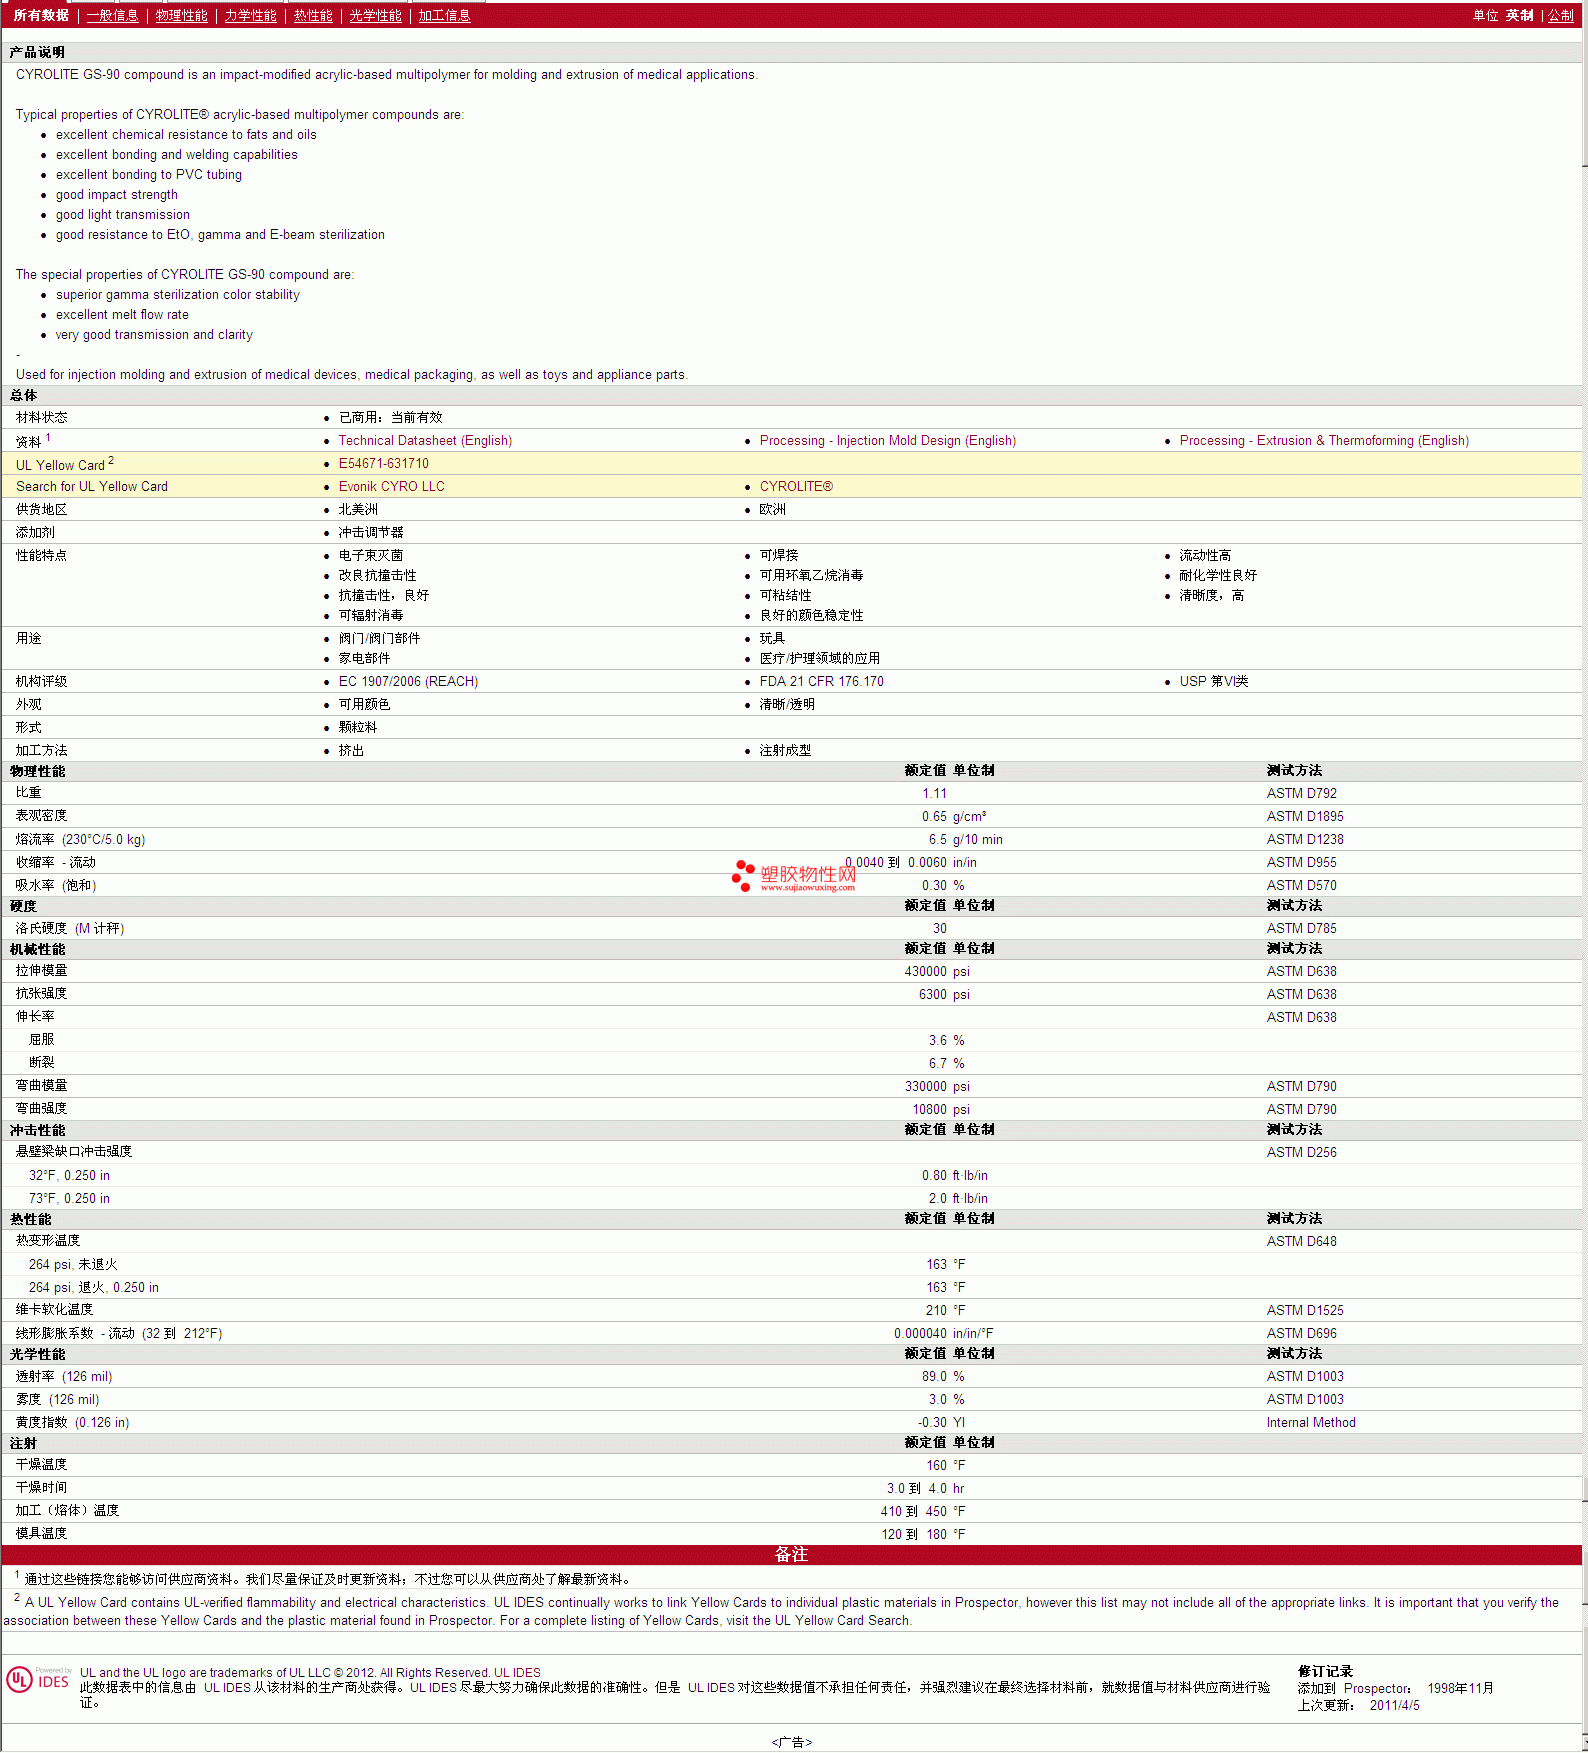Search Yellow Card for CYROLITE®
1588x1753 pixels.
(x=796, y=487)
